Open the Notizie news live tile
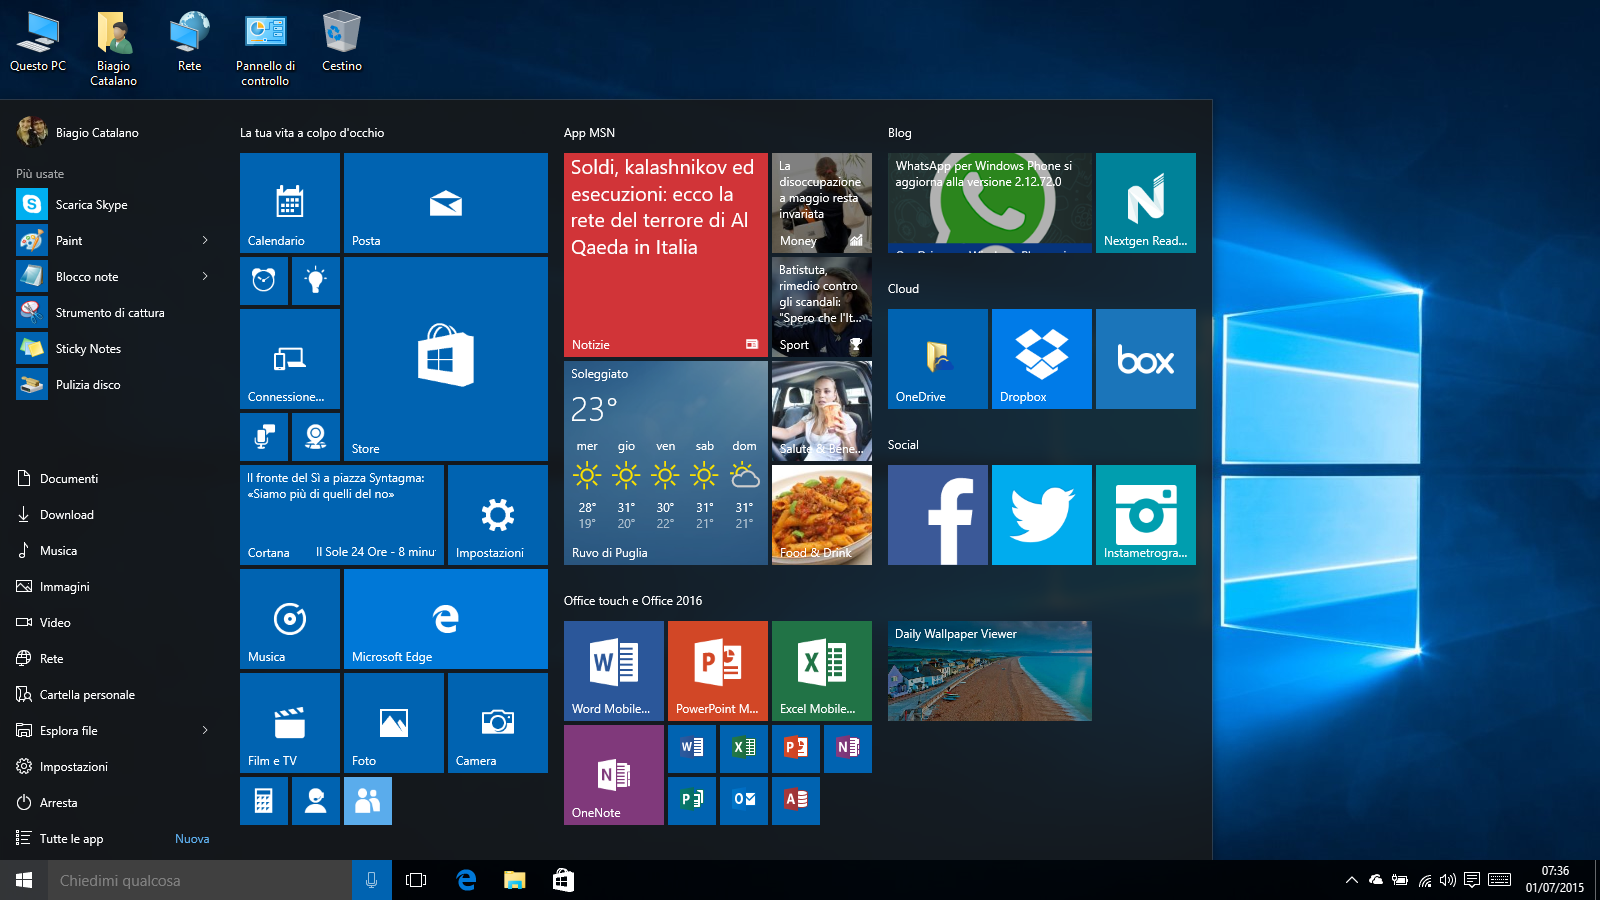The height and width of the screenshot is (900, 1600). pos(666,255)
